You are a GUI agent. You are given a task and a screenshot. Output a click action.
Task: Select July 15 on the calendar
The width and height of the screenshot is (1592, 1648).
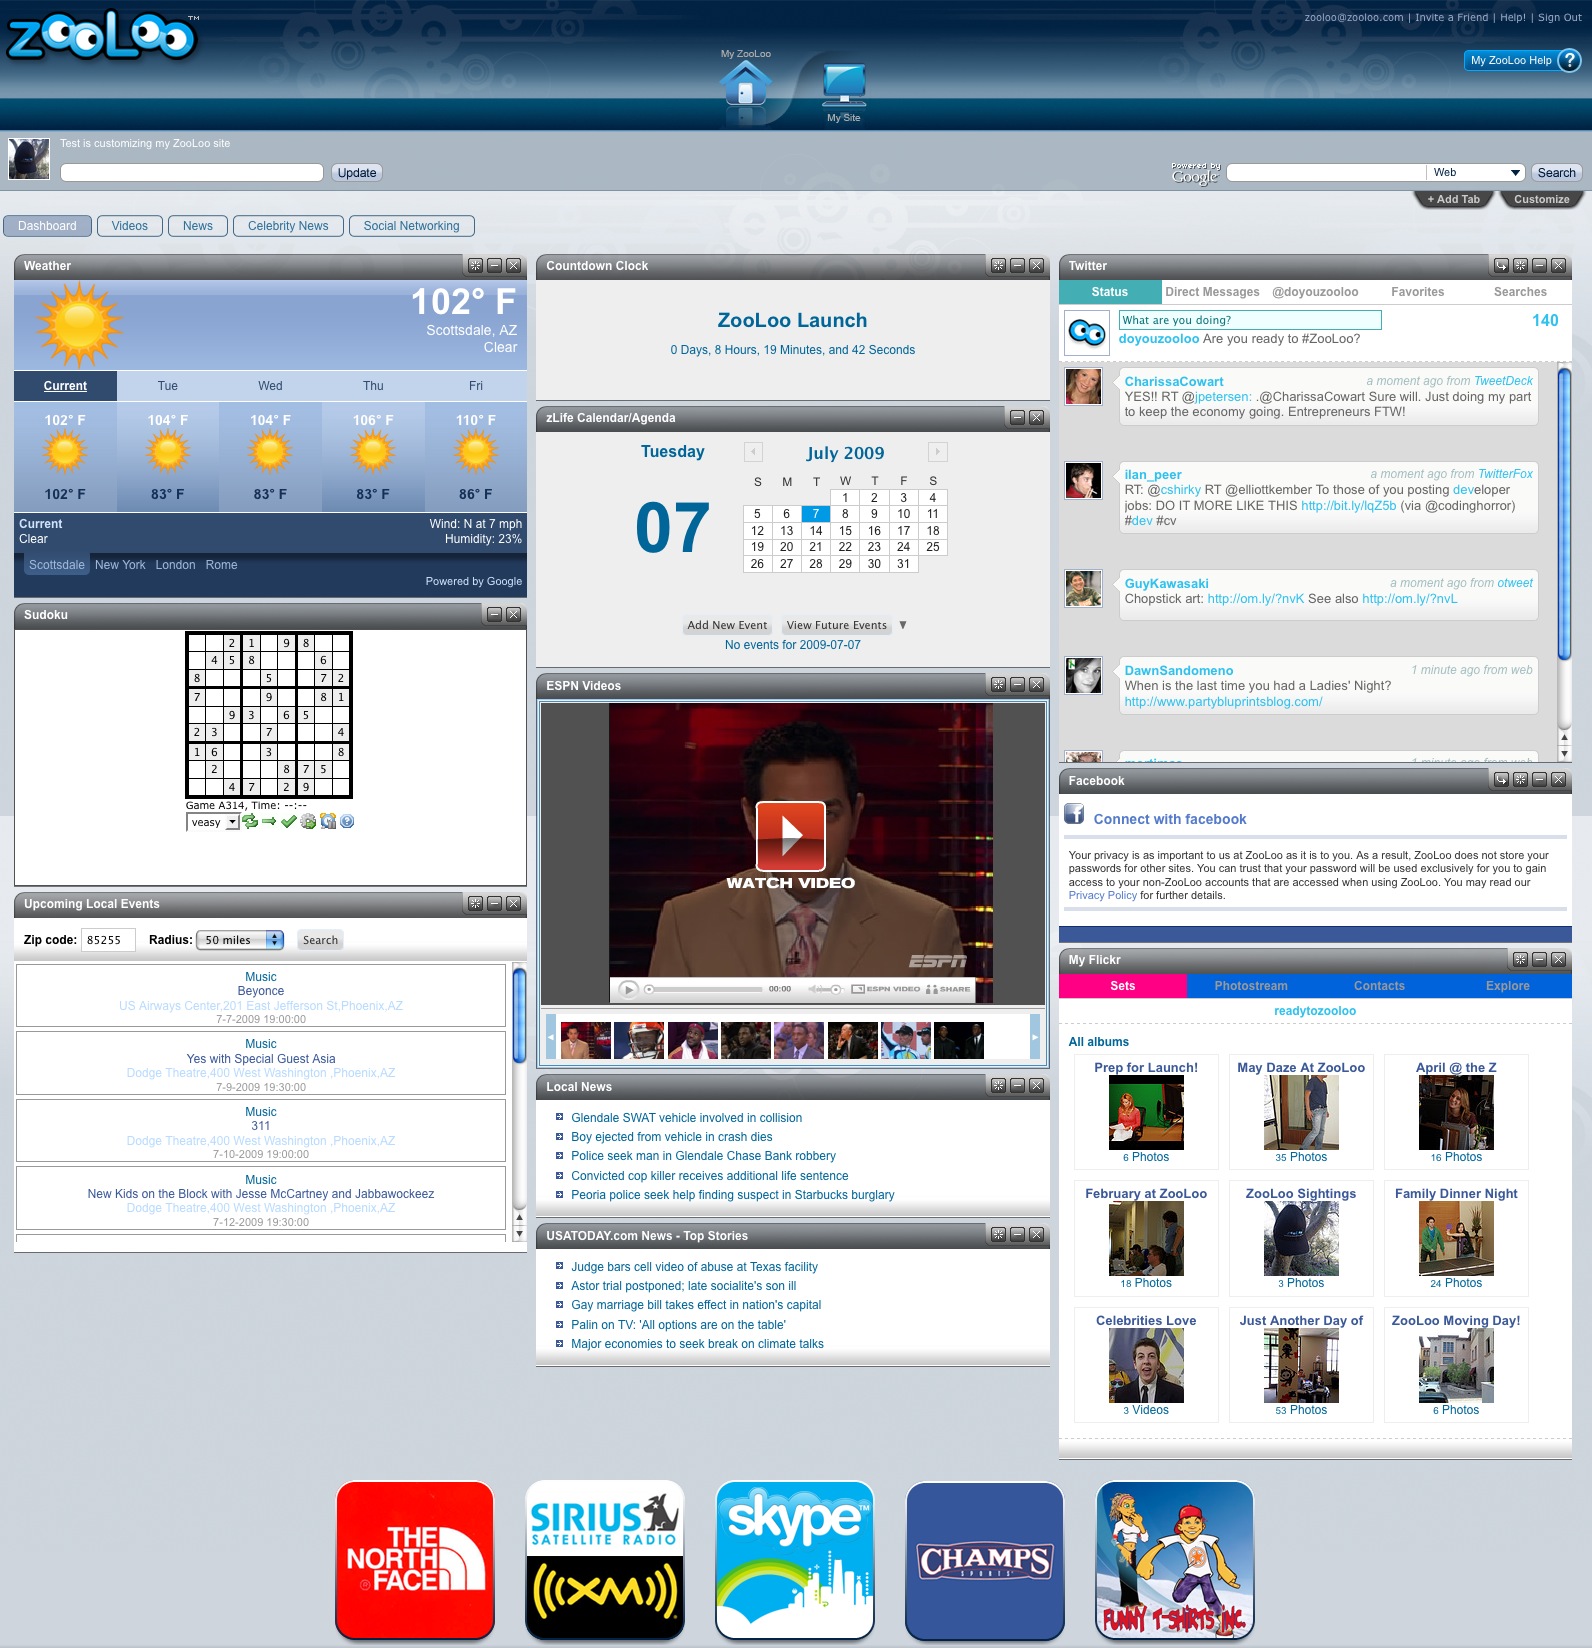tap(845, 531)
